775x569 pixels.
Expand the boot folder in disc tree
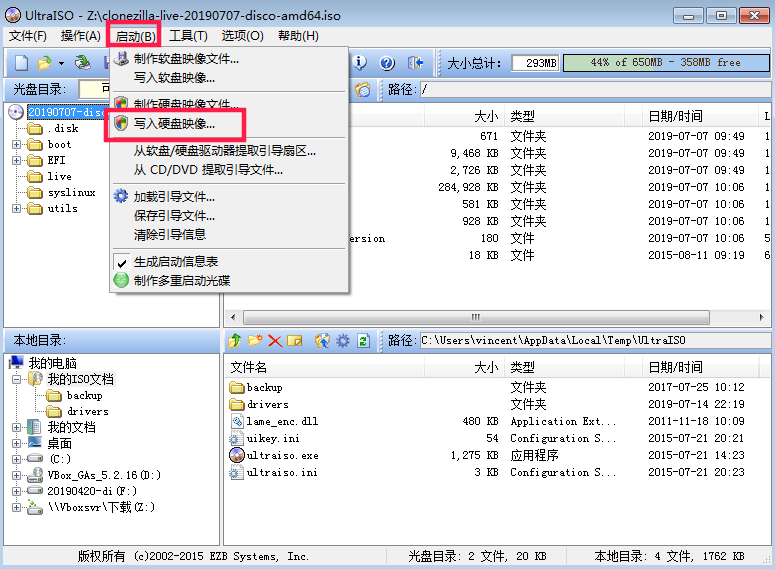point(16,144)
